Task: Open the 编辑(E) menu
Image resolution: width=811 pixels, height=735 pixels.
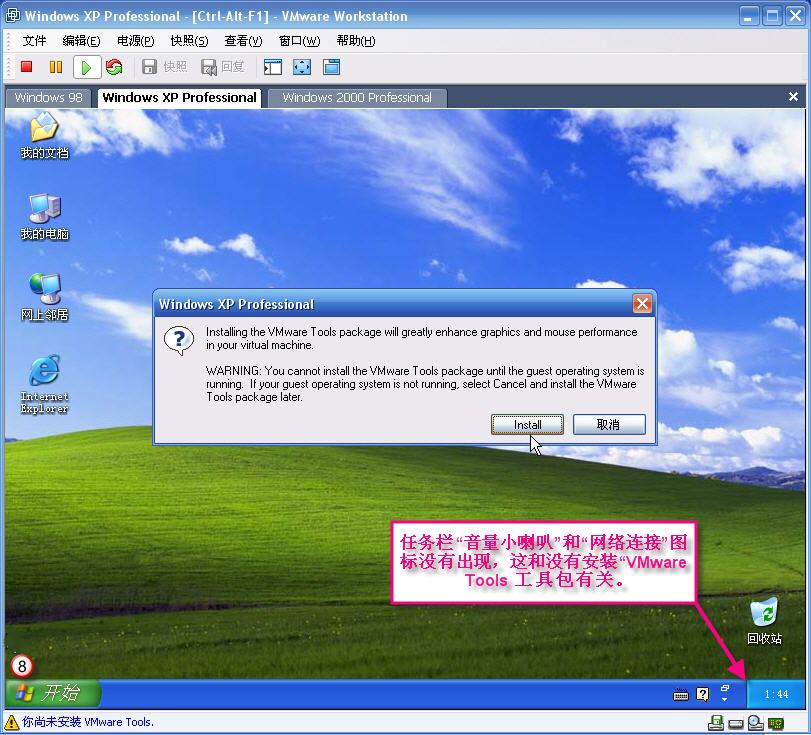Action: [x=81, y=41]
